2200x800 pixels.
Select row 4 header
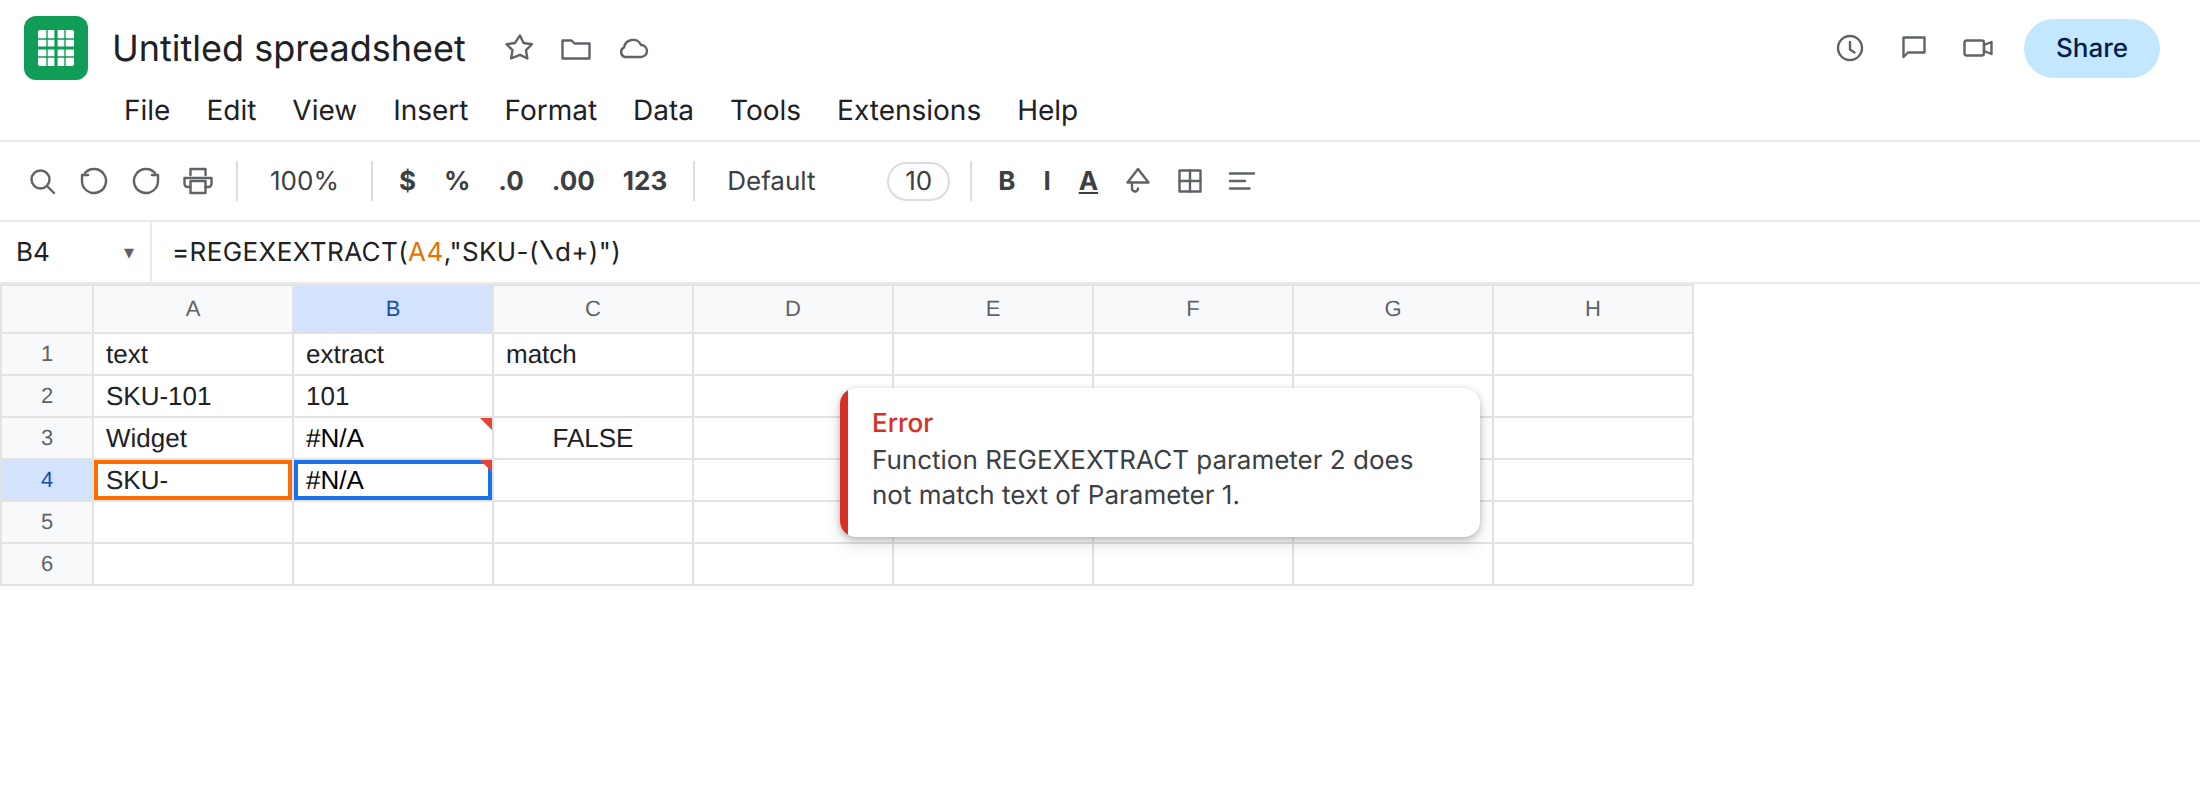(x=47, y=480)
